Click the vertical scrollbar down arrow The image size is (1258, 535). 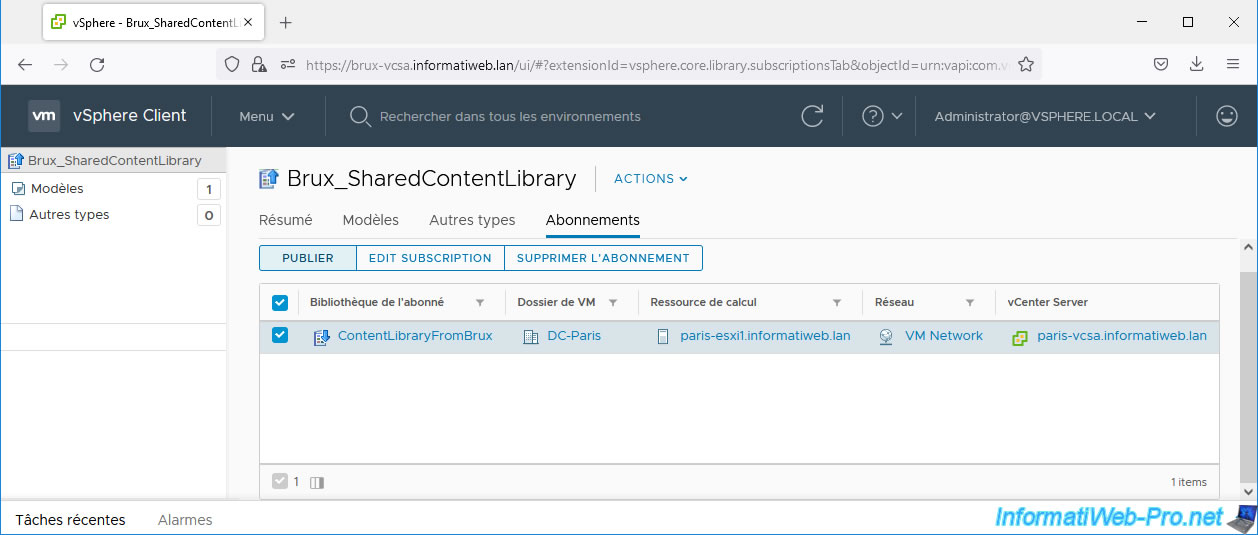[x=1247, y=491]
